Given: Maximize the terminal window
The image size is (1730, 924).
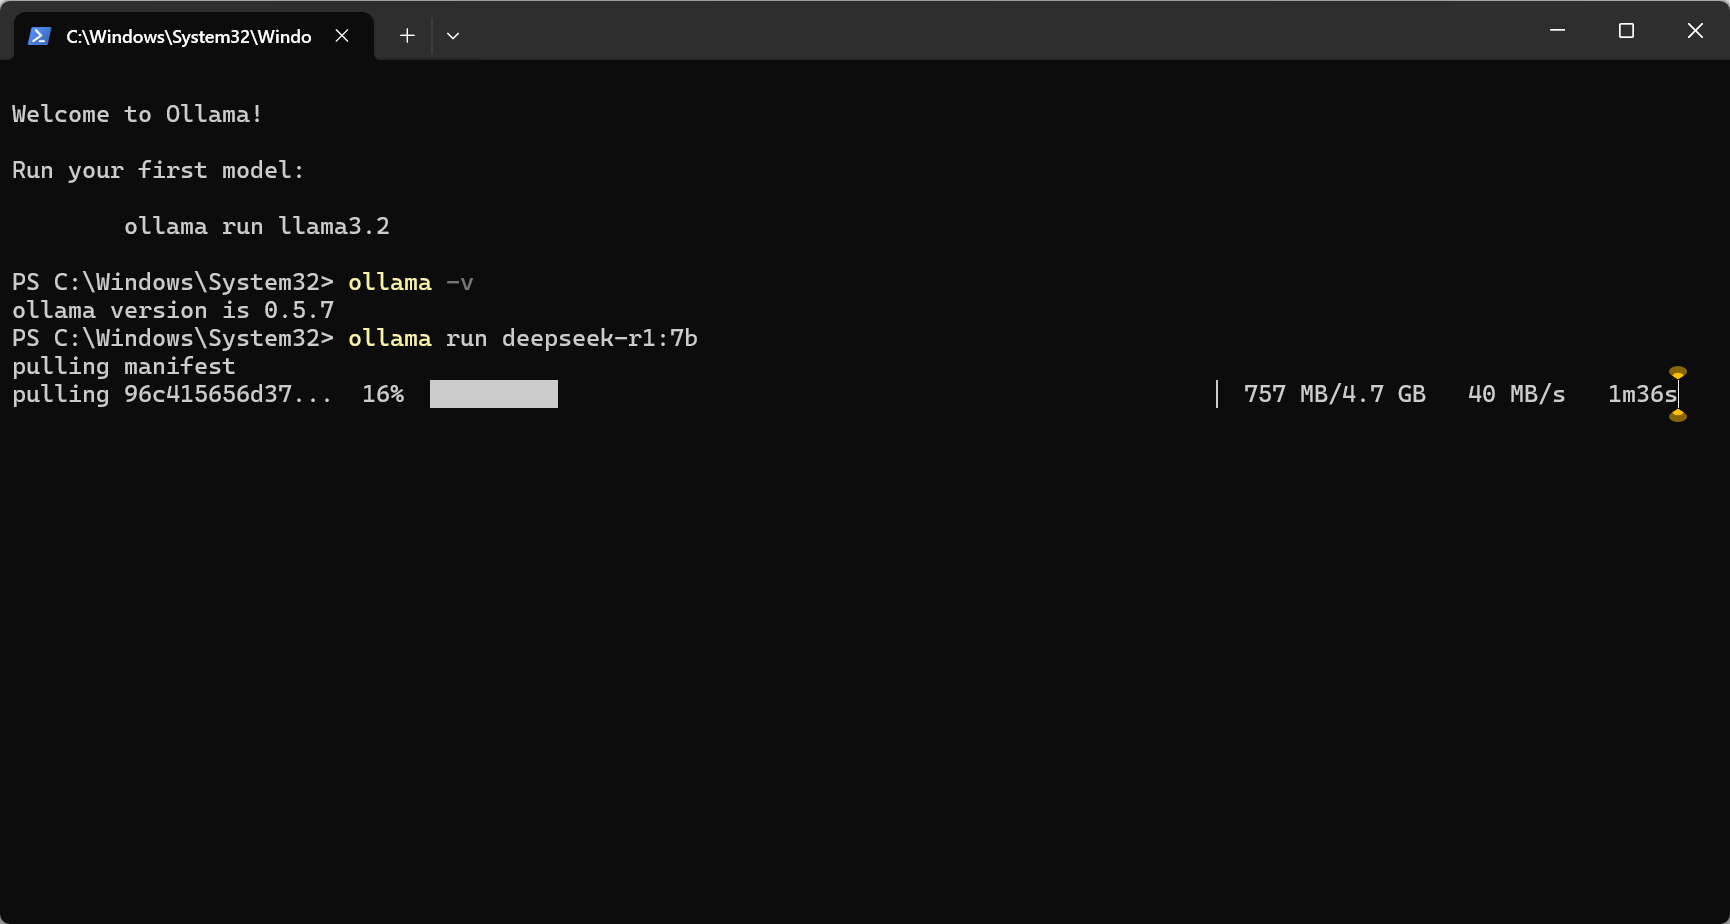Looking at the screenshot, I should click(x=1626, y=30).
